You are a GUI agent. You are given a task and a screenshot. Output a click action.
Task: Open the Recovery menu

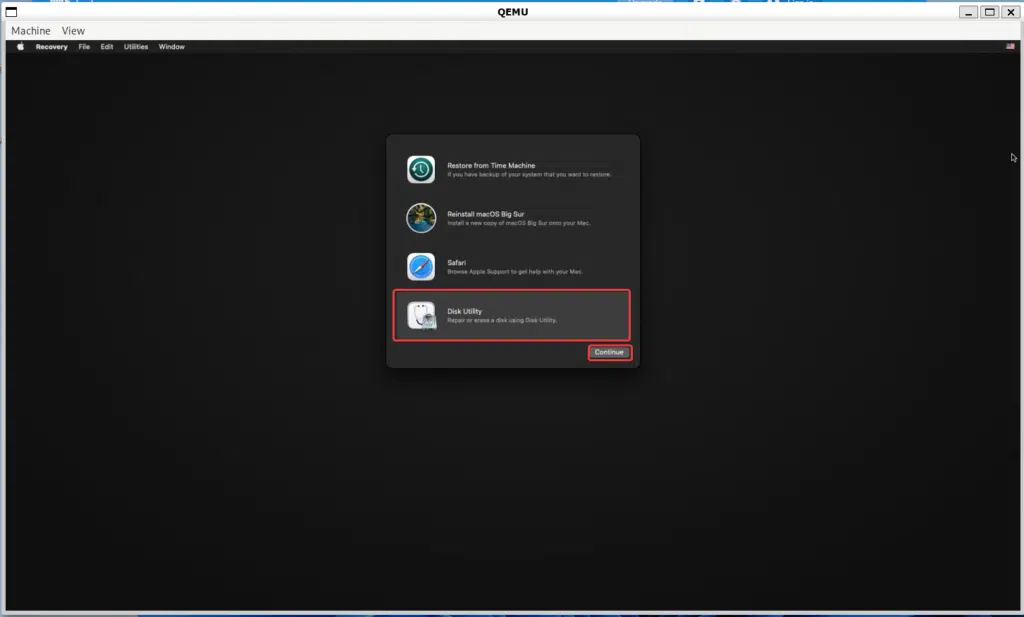(52, 46)
